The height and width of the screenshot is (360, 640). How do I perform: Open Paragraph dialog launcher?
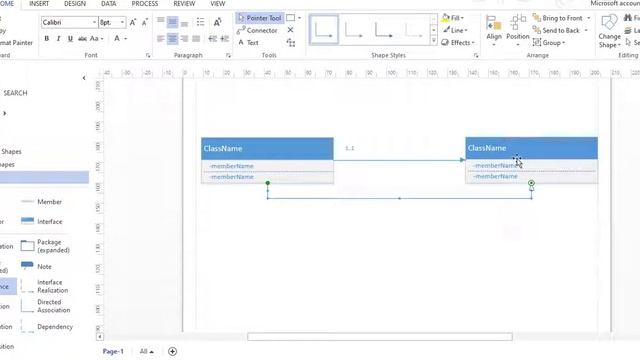coord(228,55)
